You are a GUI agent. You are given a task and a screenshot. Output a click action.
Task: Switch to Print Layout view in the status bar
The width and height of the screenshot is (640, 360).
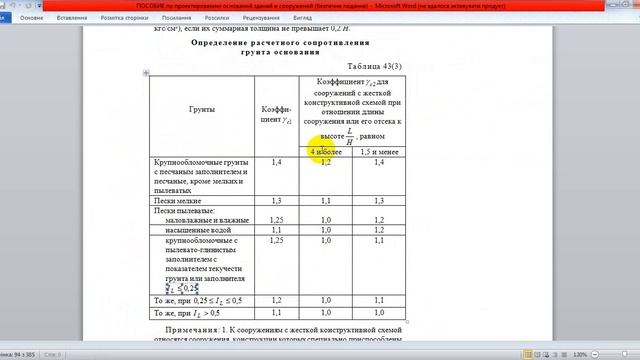pos(528,355)
